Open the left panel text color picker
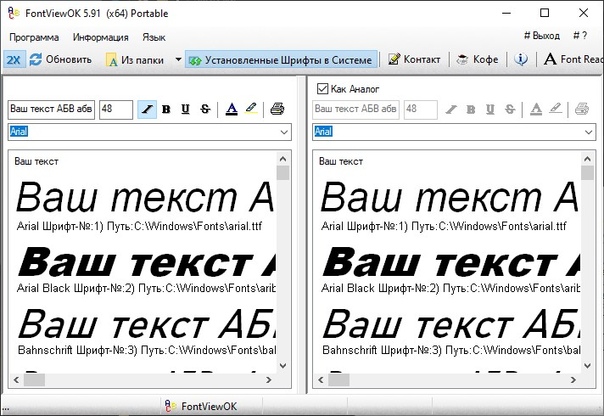The image size is (604, 416). click(x=231, y=109)
